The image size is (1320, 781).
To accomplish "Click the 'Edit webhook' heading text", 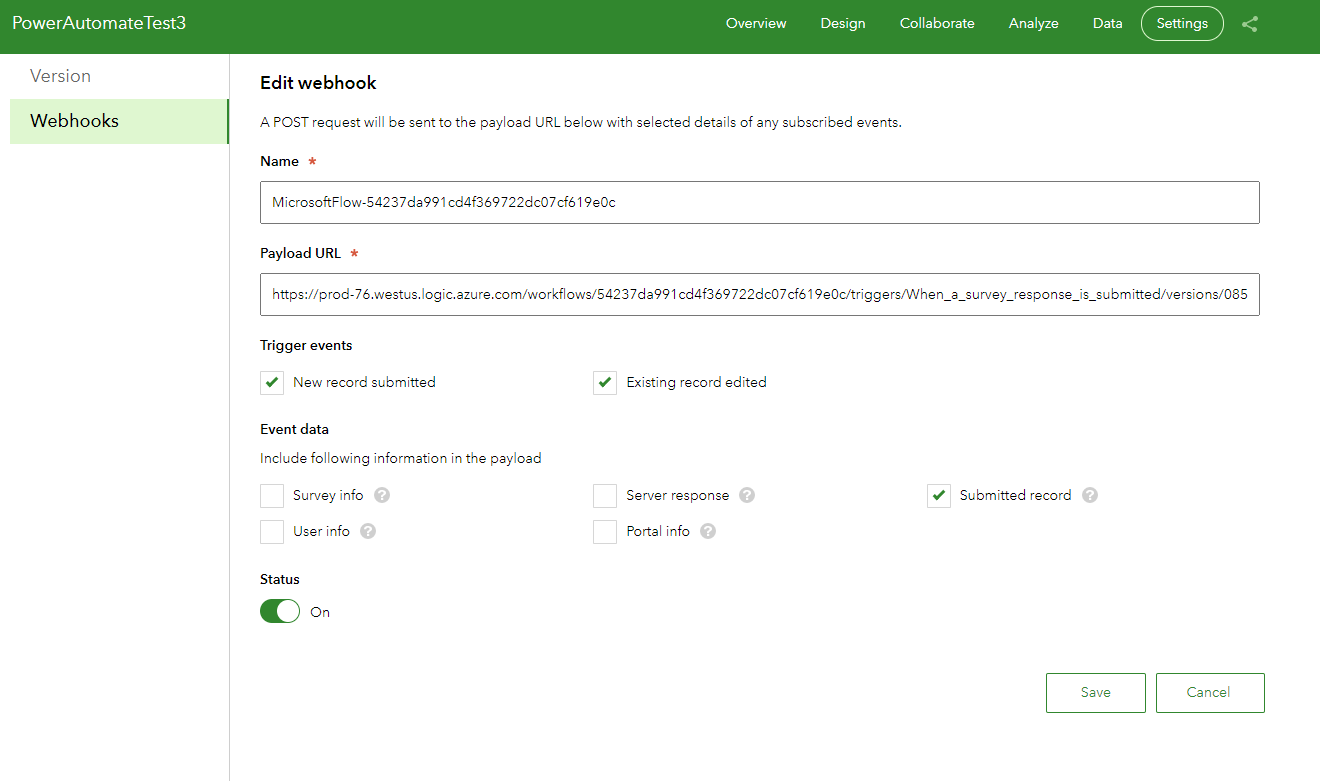I will pyautogui.click(x=318, y=83).
